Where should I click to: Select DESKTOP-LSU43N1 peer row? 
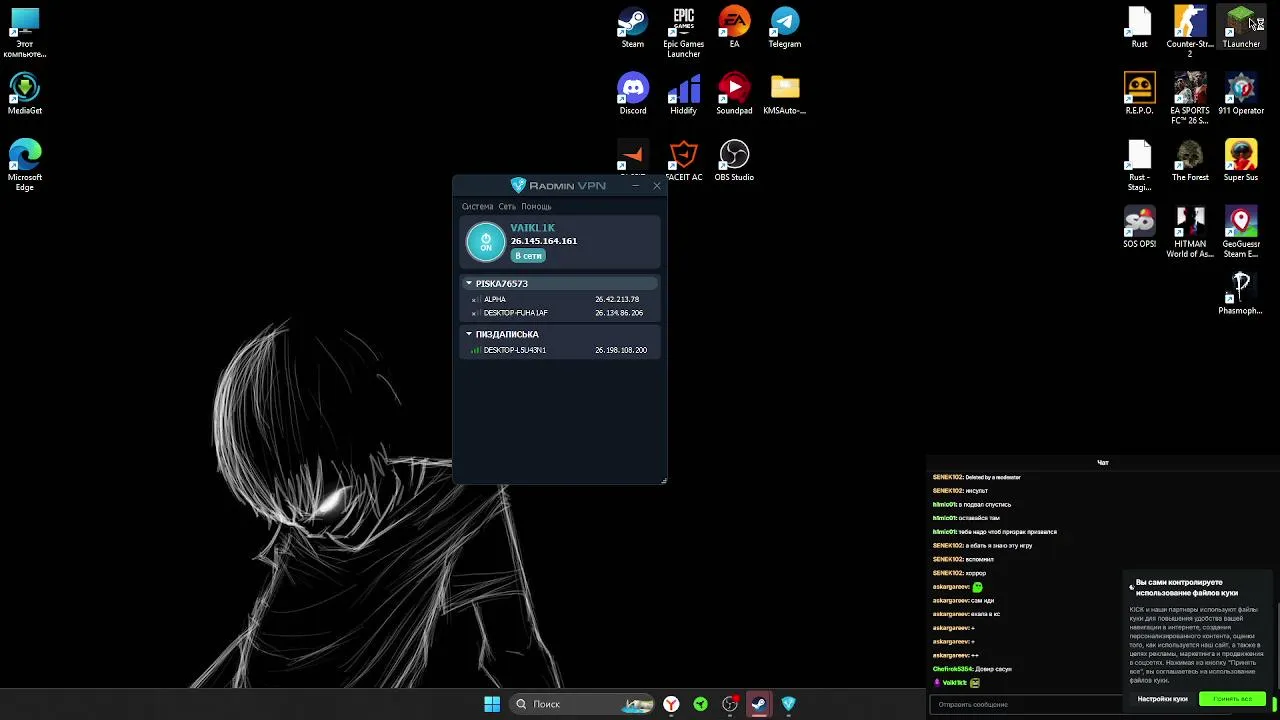560,350
